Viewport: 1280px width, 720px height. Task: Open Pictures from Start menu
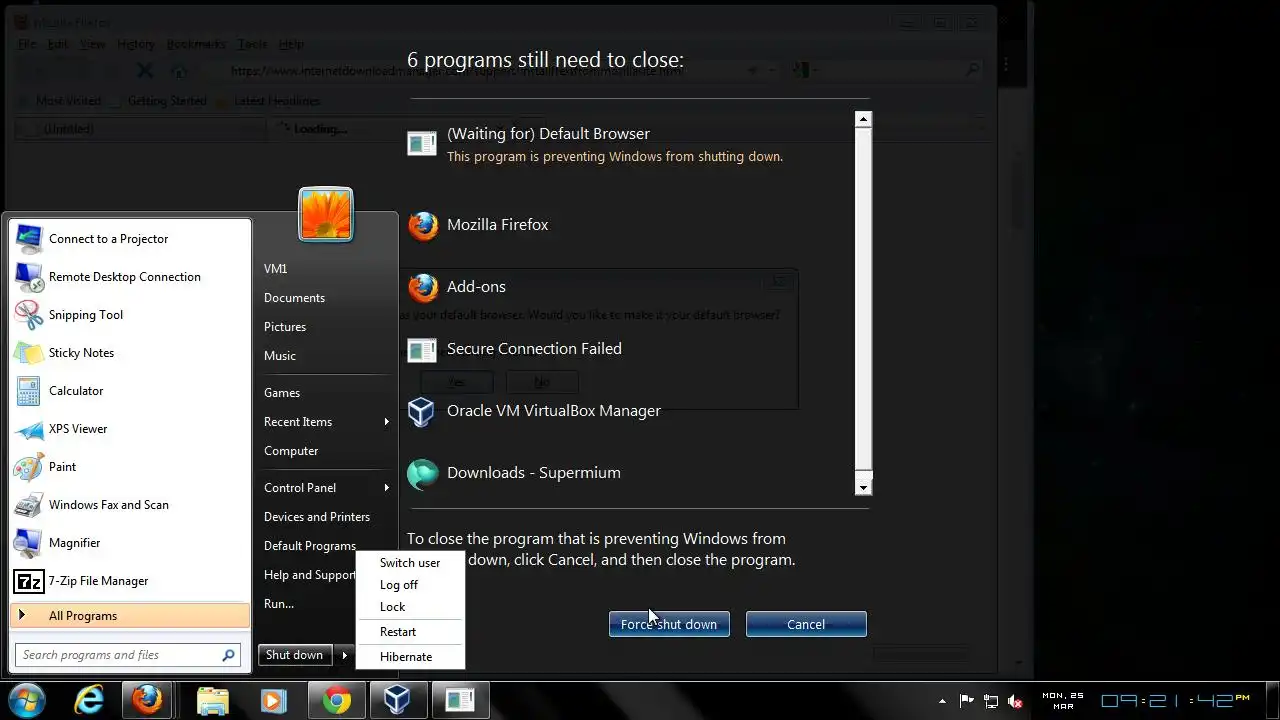(285, 327)
